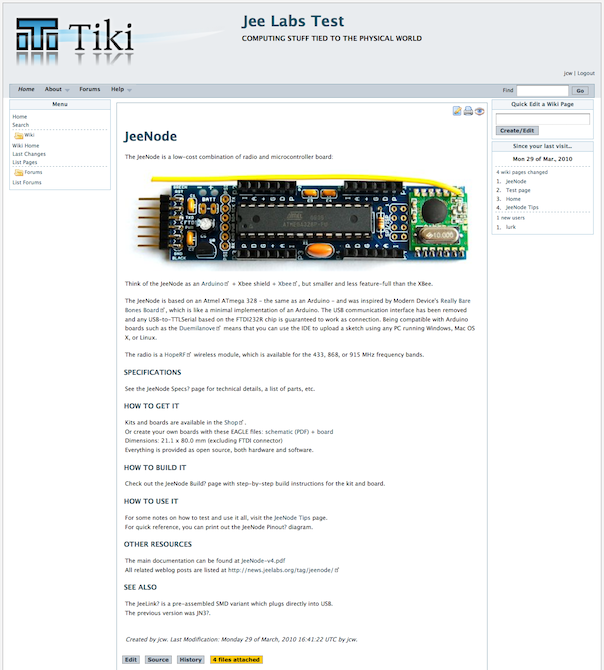The width and height of the screenshot is (604, 670).
Task: Open JeeNode in the changed pages list
Action: (x=516, y=182)
